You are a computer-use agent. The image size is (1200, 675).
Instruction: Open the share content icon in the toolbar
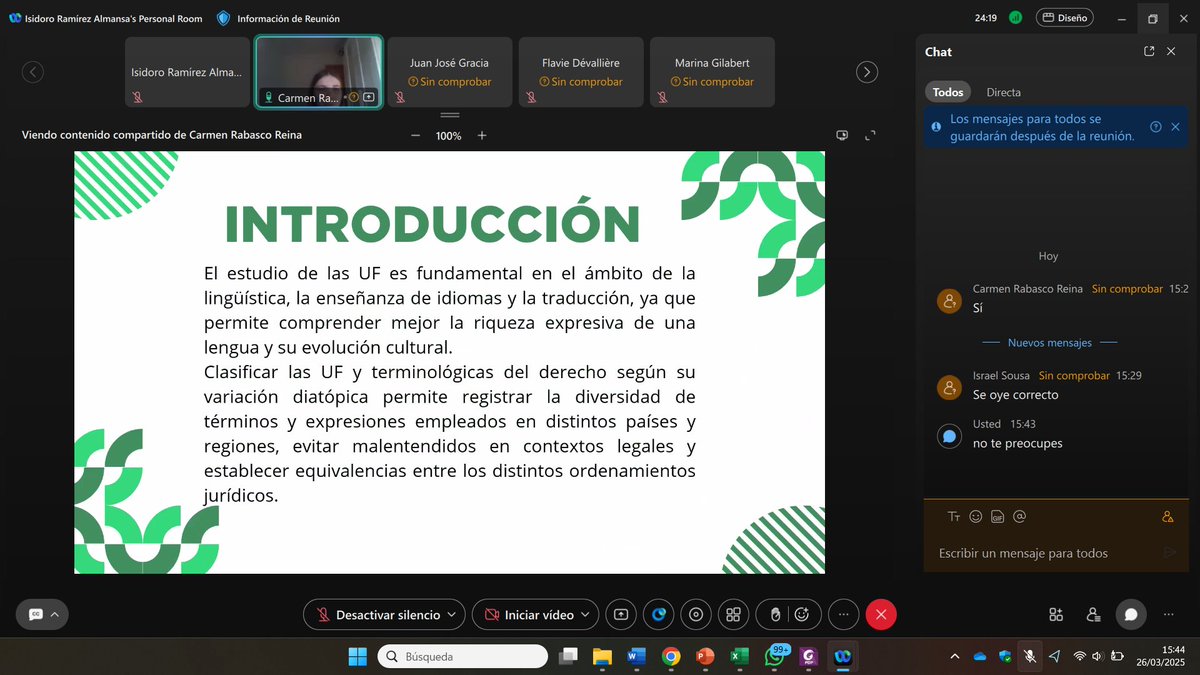(621, 614)
